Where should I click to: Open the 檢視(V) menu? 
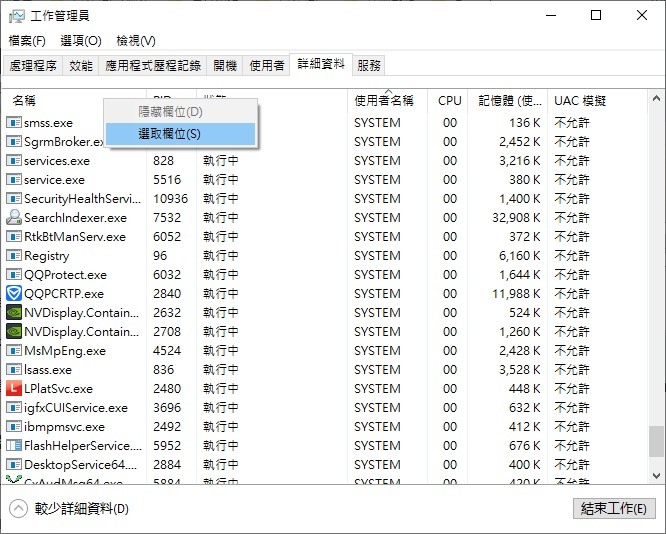(136, 41)
